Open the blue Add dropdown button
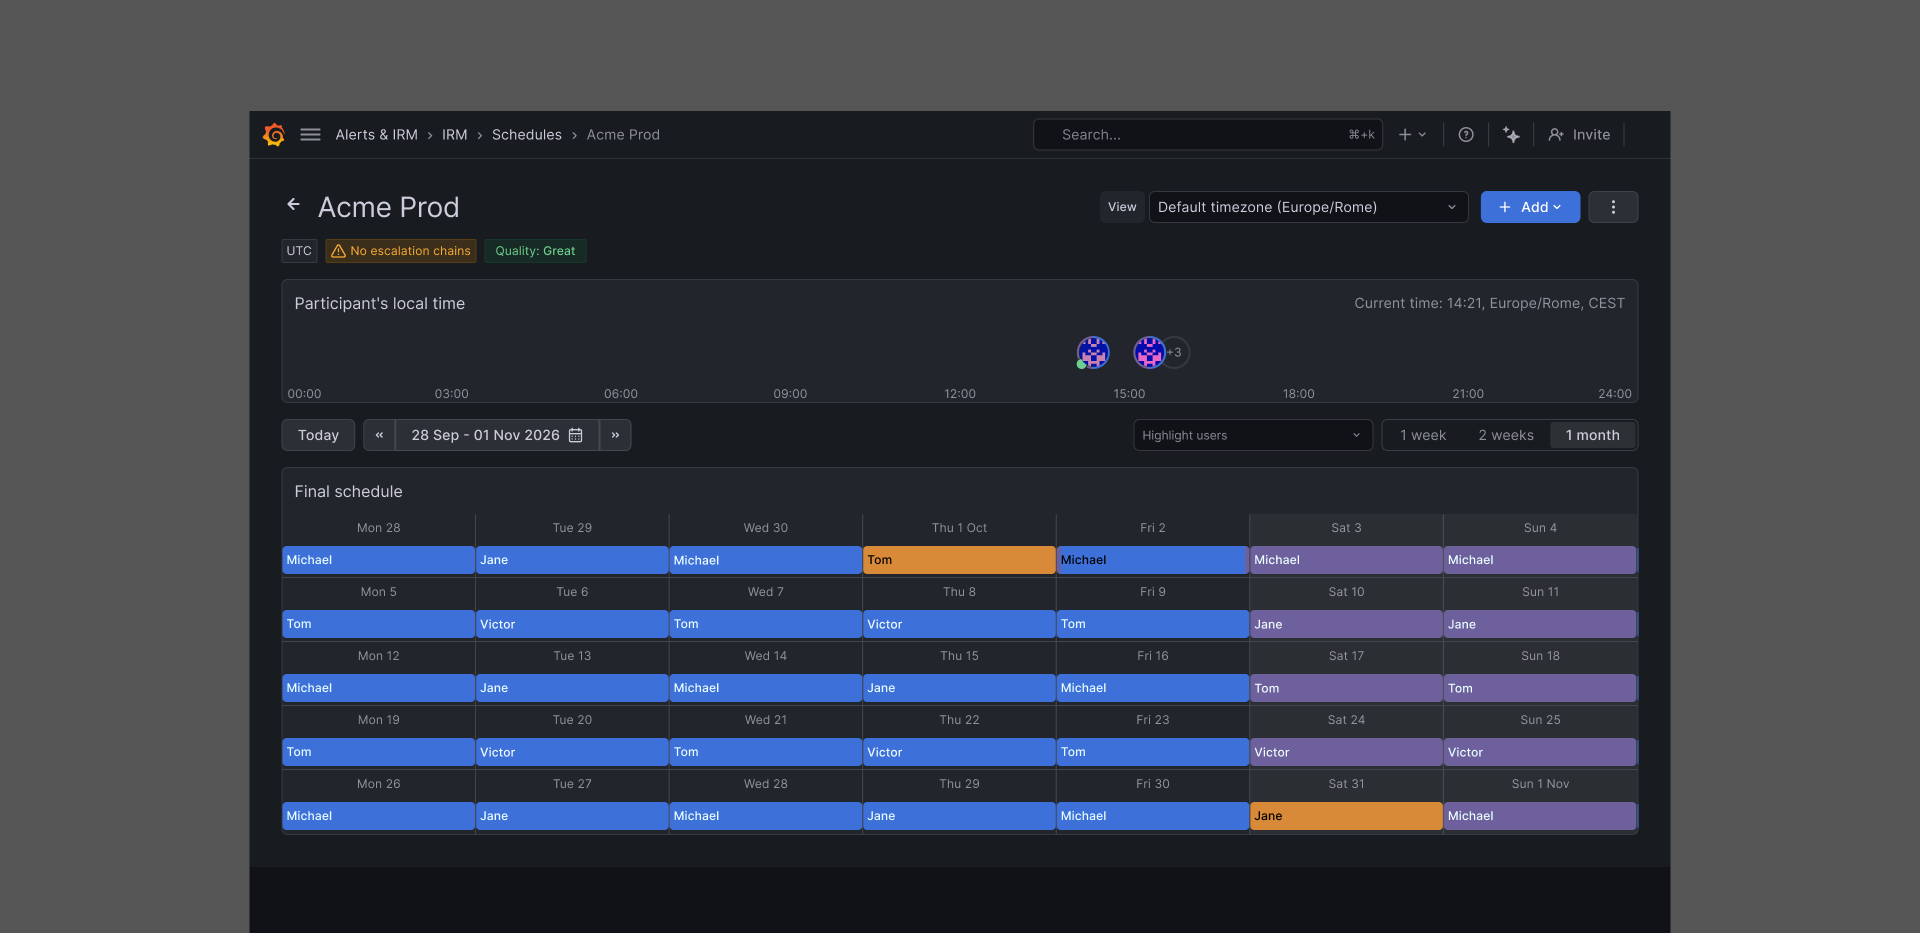Image resolution: width=1920 pixels, height=933 pixels. tap(1530, 207)
